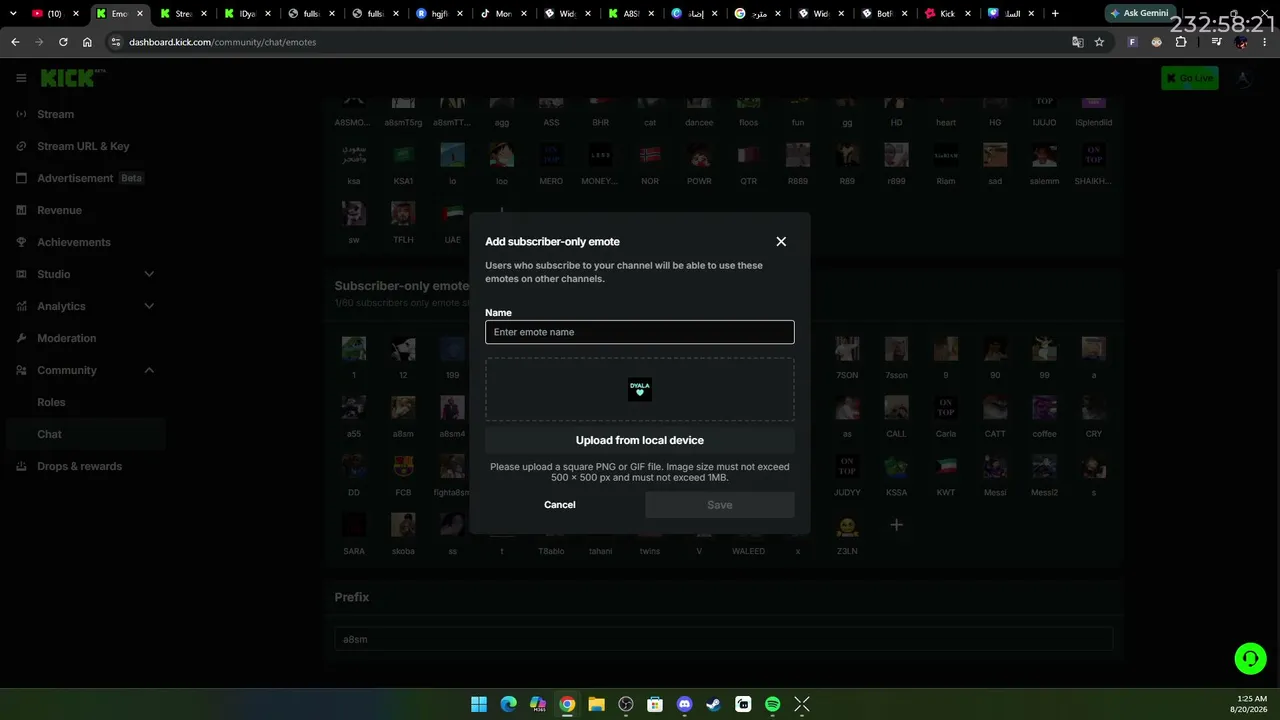The width and height of the screenshot is (1280, 720).
Task: Bookmark this page with the star icon
Action: (1099, 42)
